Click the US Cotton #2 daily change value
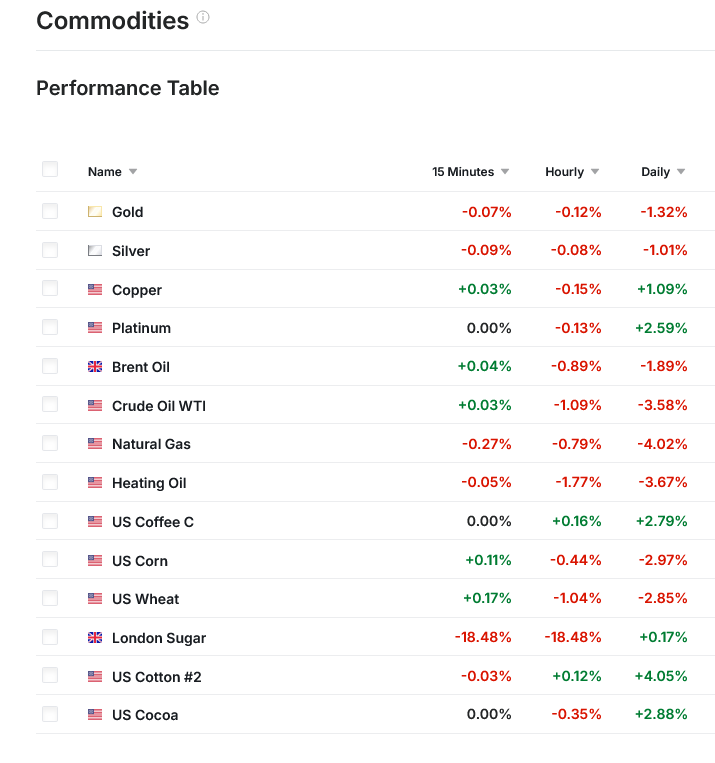 click(x=661, y=677)
